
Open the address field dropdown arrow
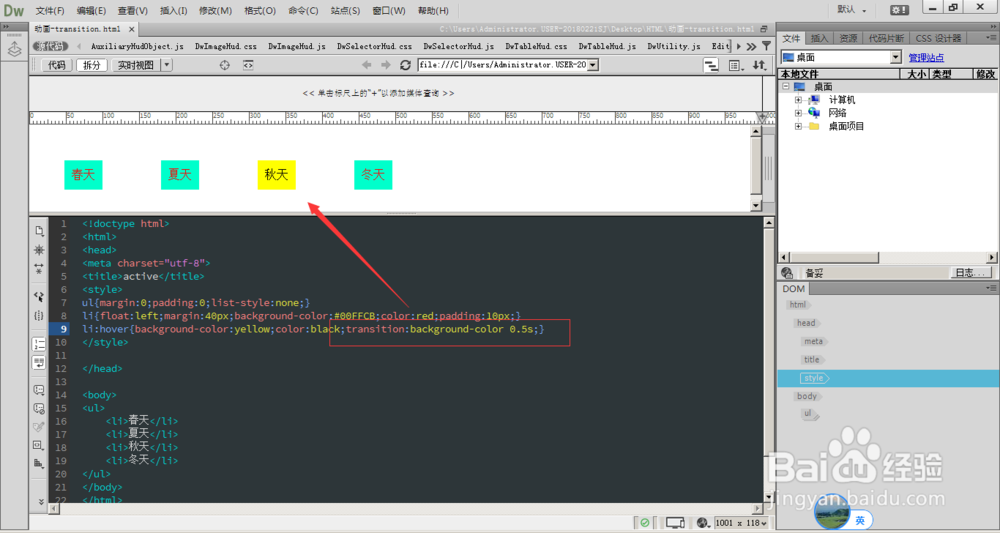[593, 65]
